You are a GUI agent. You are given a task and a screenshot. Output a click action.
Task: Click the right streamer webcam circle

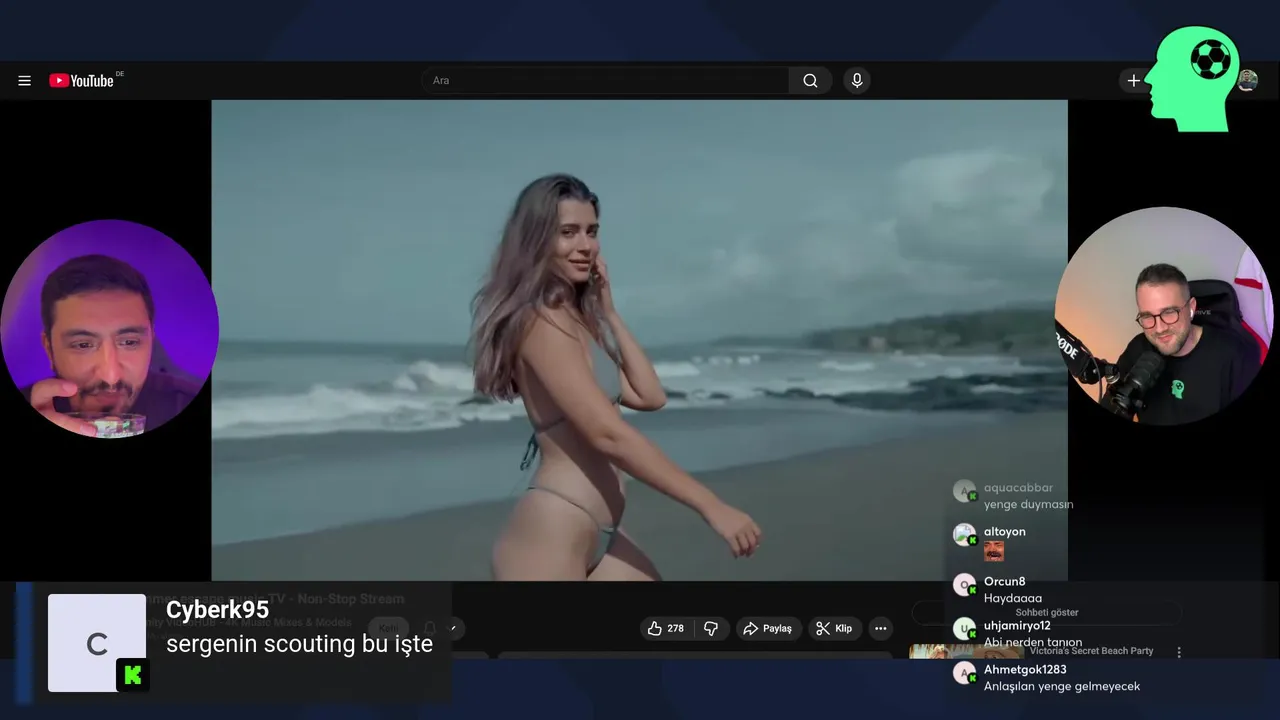[1163, 317]
